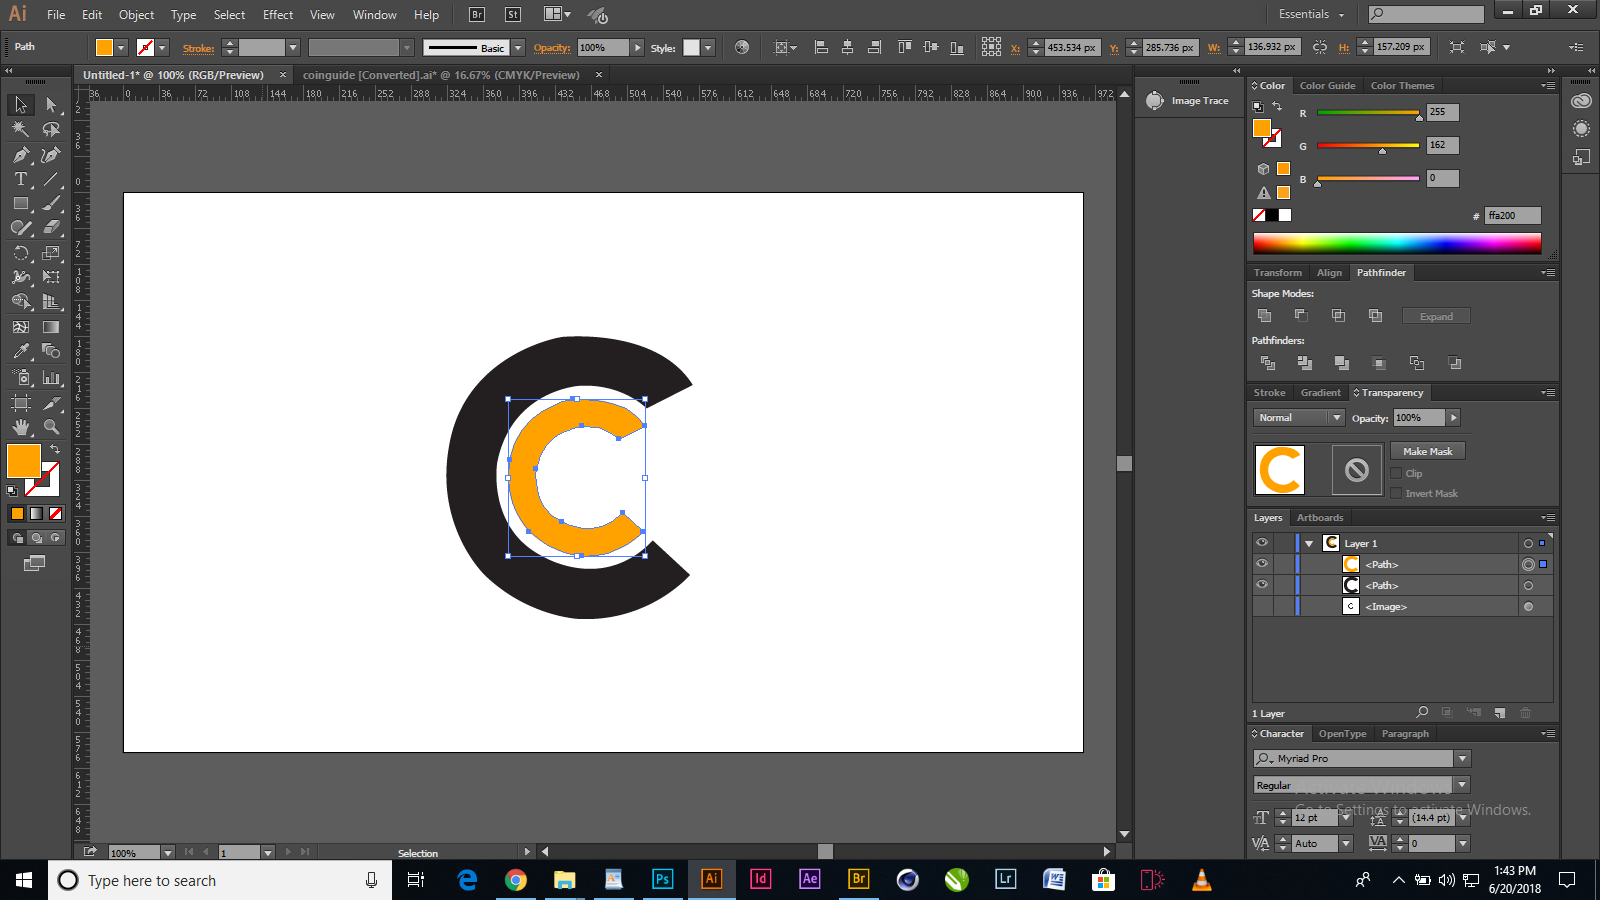
Task: Swap fill and stroke in Tools panel
Action: pyautogui.click(x=55, y=450)
